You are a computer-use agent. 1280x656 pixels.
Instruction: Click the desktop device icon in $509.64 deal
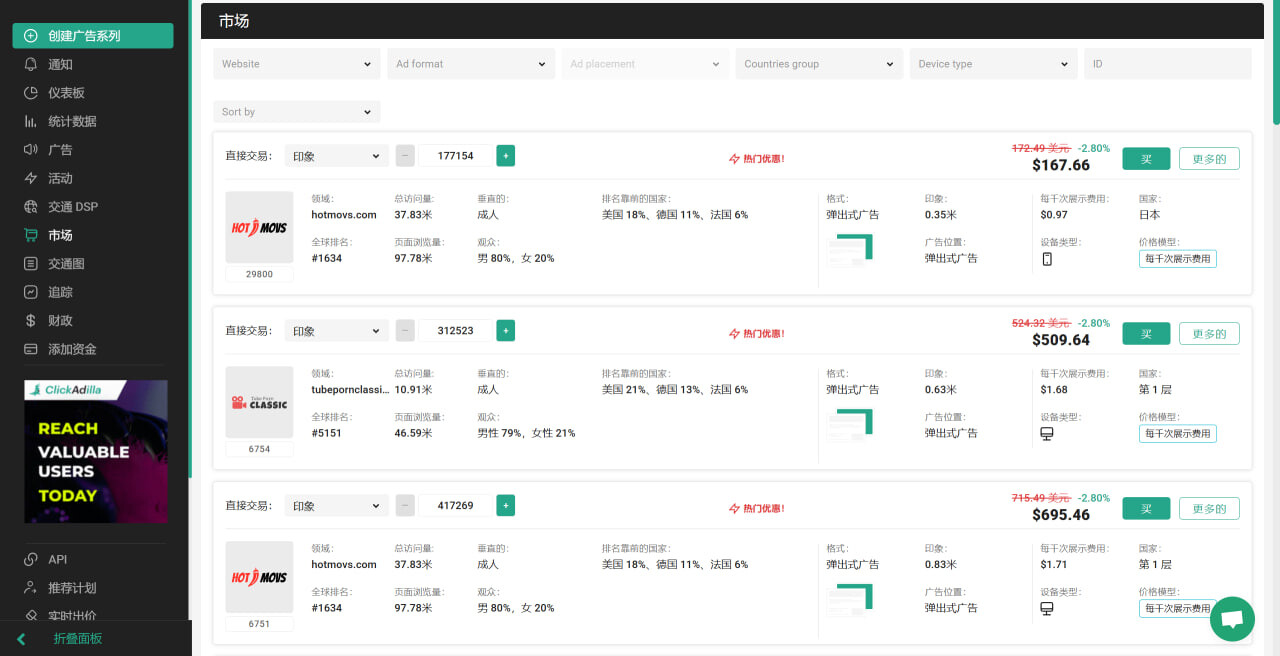1047,434
